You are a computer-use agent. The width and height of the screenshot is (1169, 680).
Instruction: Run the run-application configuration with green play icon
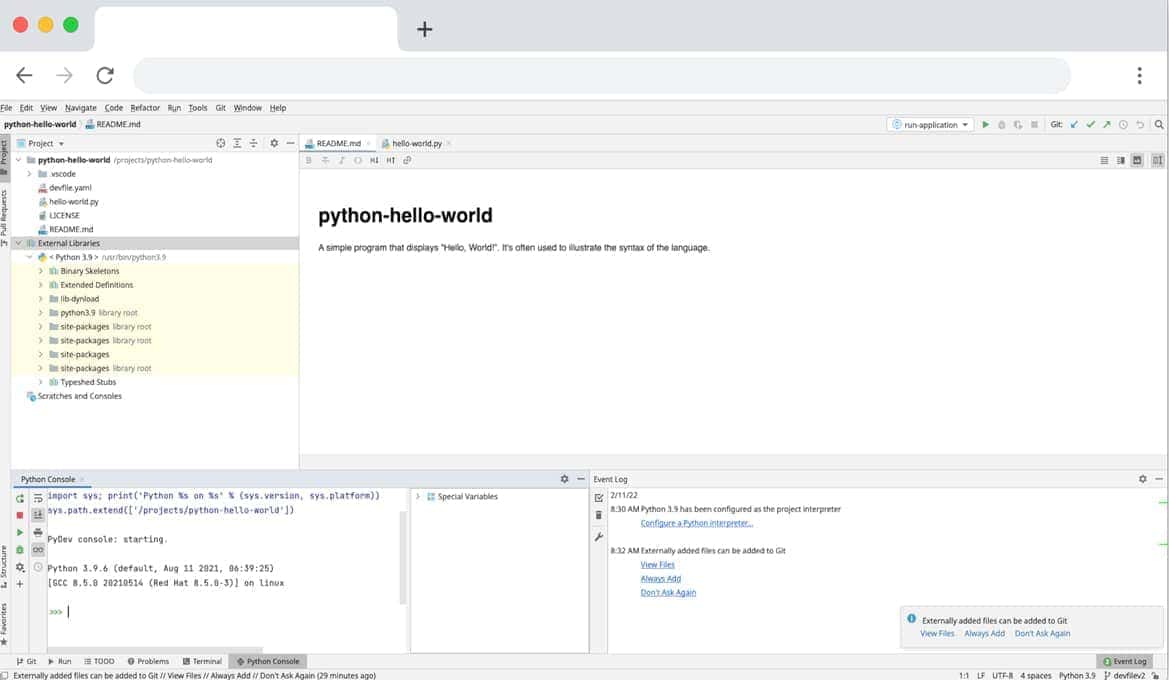pyautogui.click(x=986, y=125)
